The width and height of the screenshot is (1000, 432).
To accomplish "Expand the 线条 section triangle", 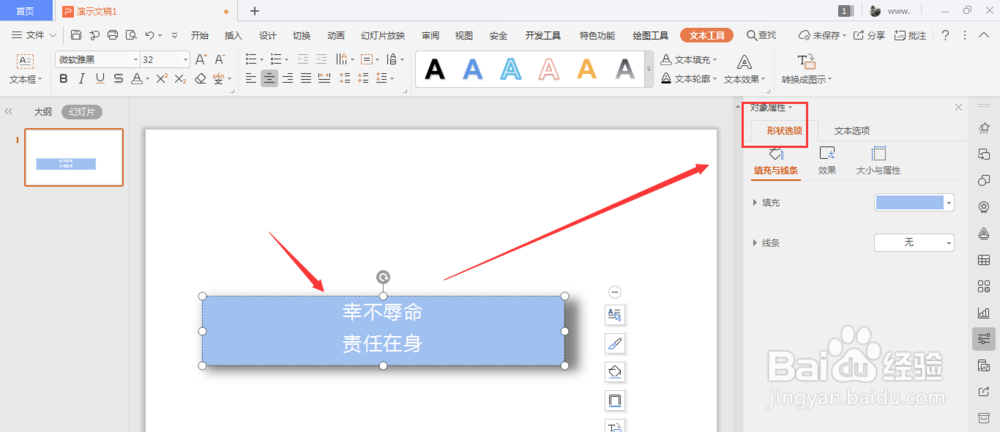I will [x=756, y=242].
